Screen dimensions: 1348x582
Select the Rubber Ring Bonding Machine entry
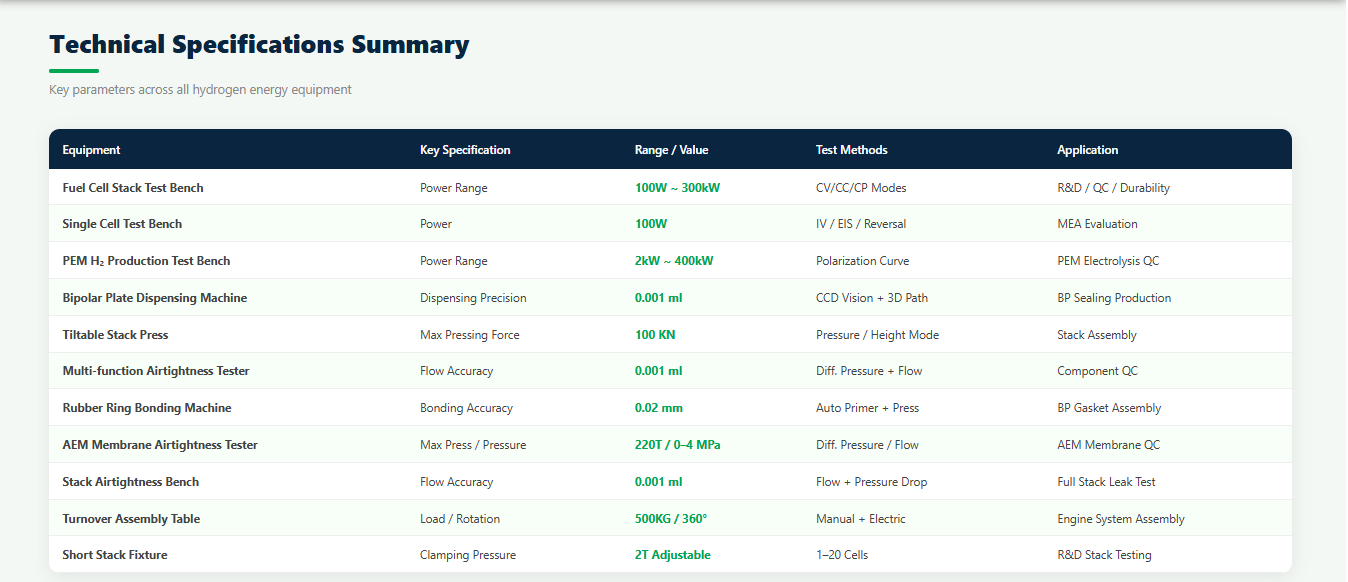(146, 408)
